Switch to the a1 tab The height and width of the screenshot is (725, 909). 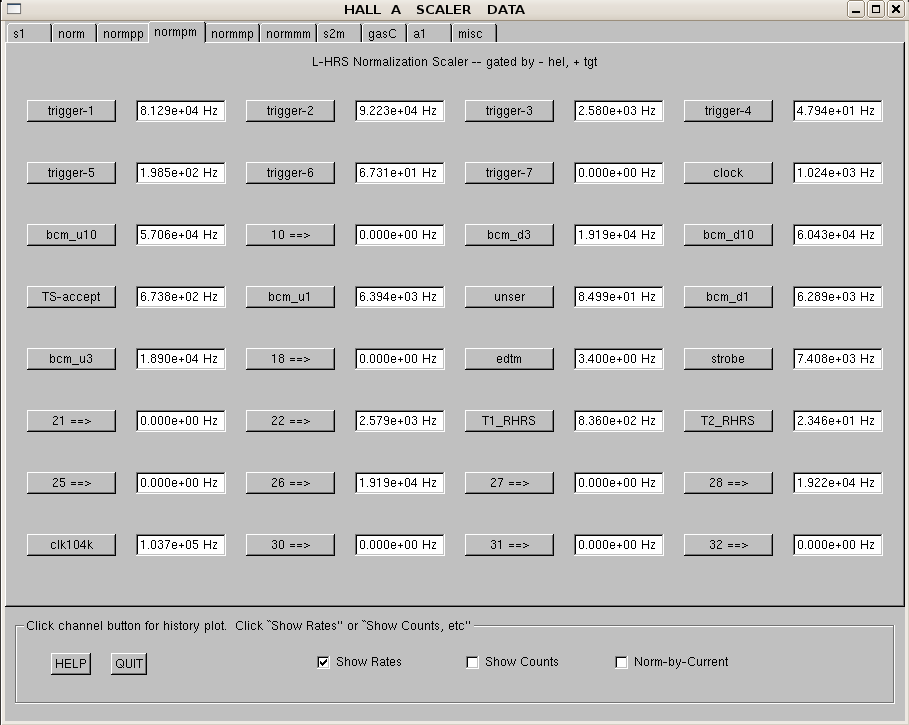point(429,34)
